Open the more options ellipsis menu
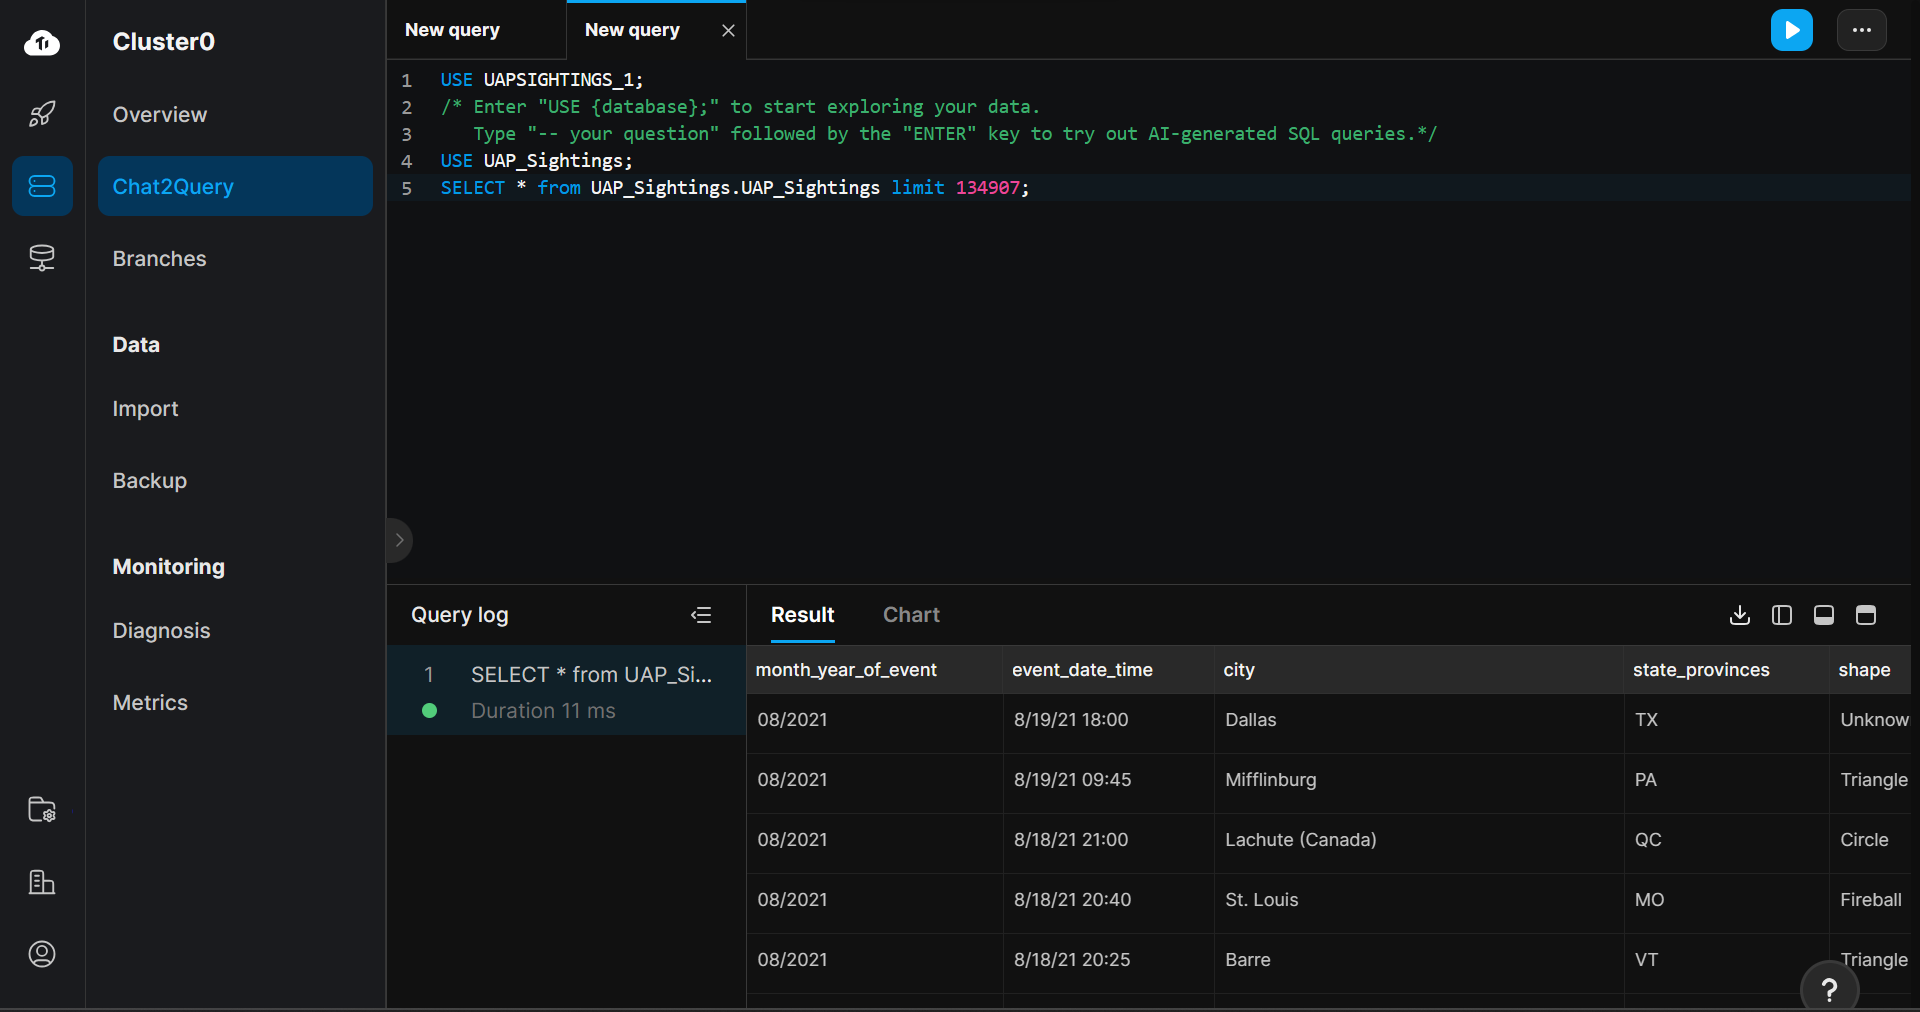The image size is (1920, 1012). click(1862, 30)
